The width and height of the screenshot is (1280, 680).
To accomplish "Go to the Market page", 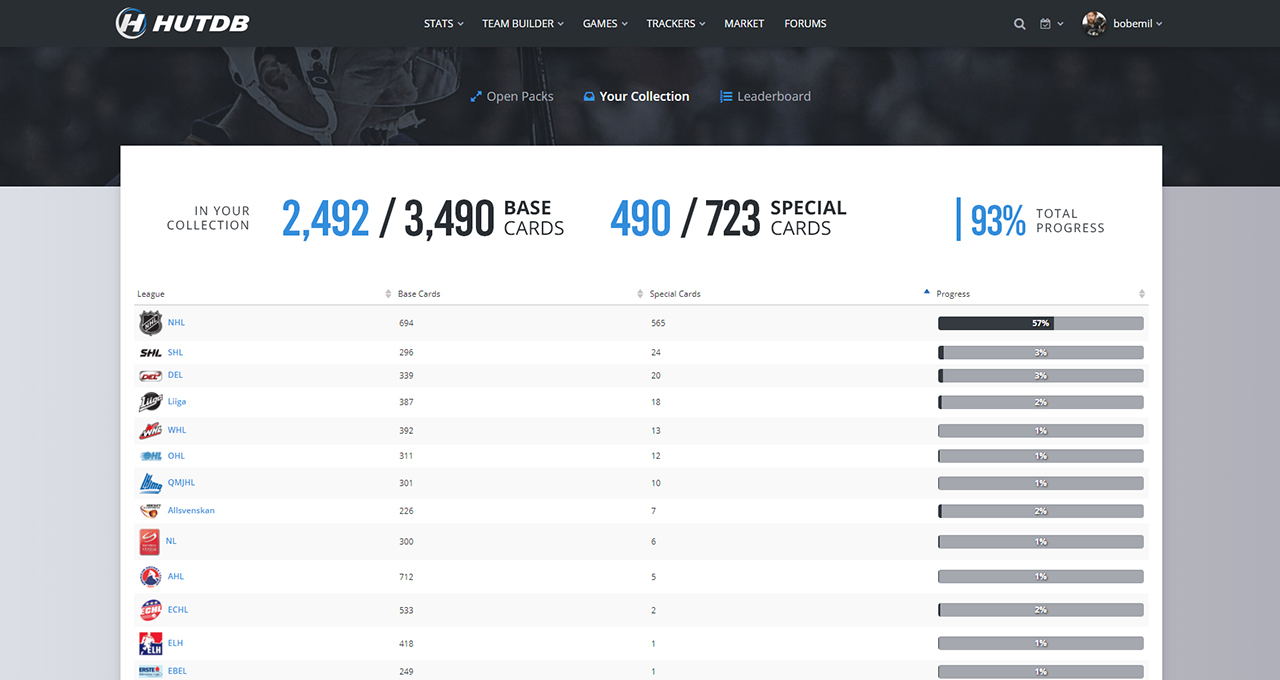I will click(744, 24).
